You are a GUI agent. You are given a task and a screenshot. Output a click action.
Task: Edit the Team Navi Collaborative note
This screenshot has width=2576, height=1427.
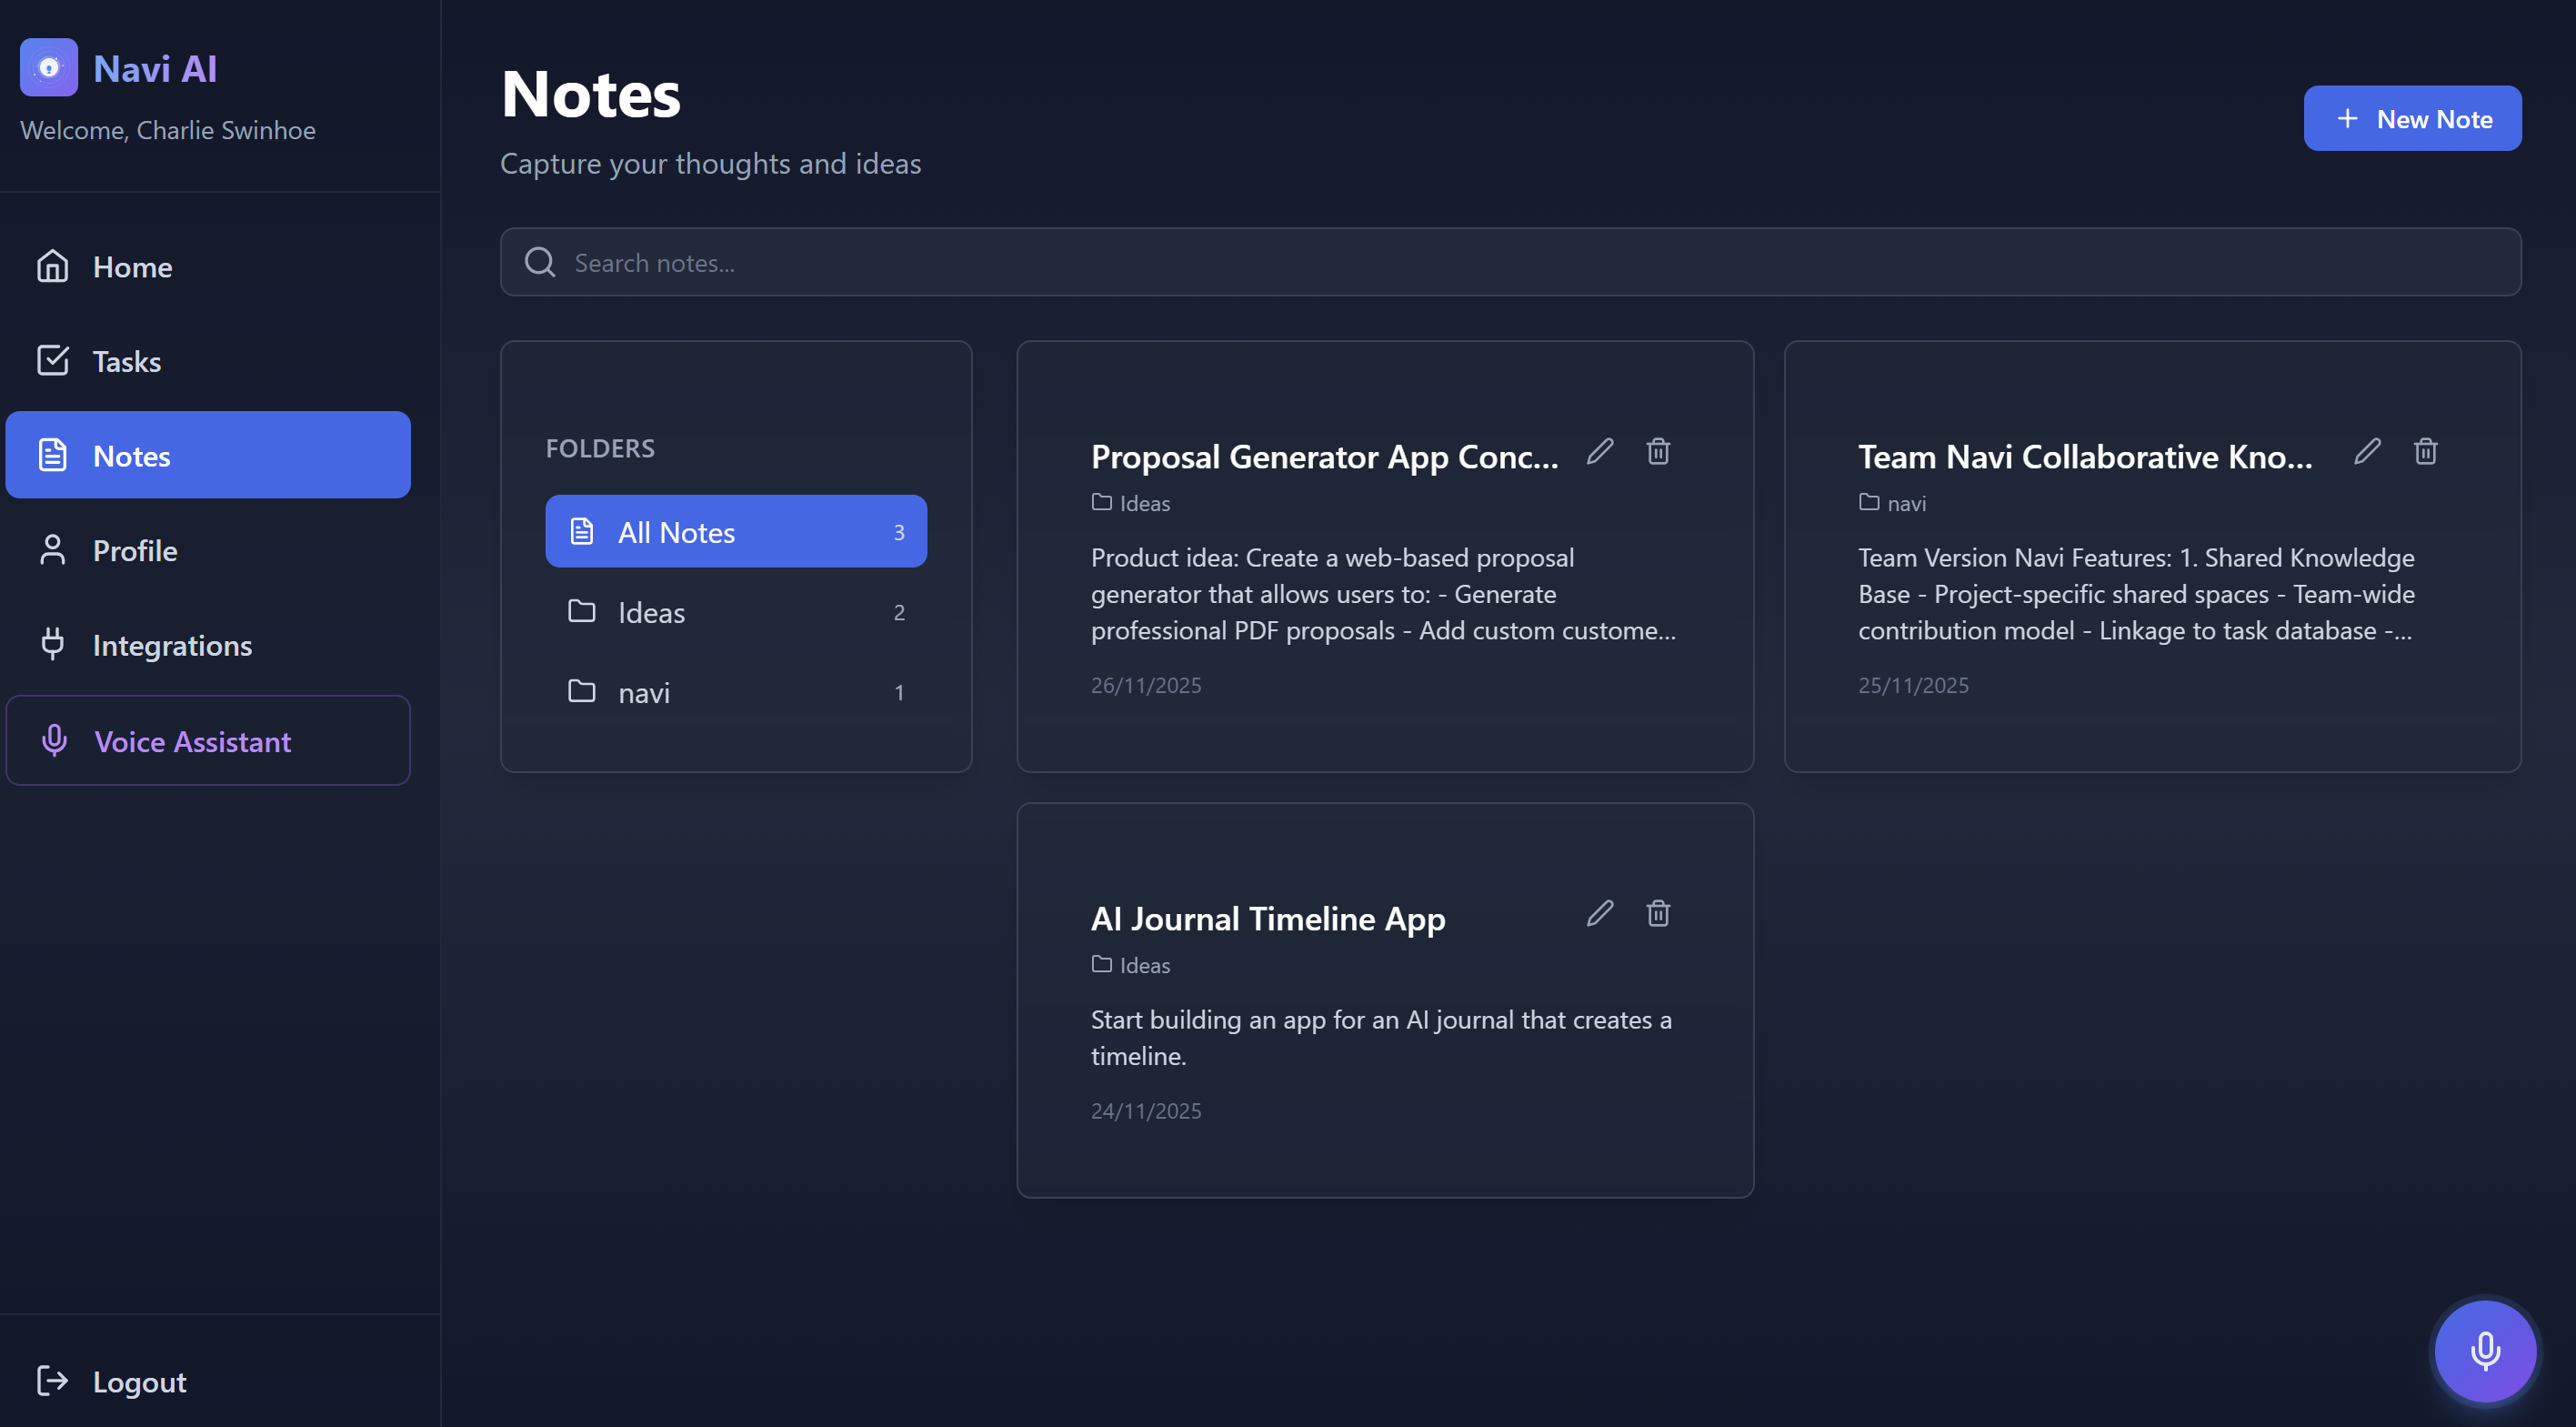click(2367, 451)
